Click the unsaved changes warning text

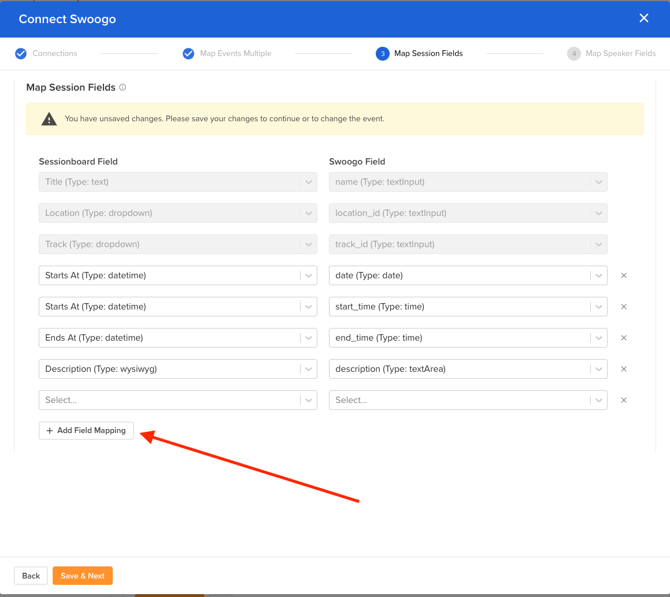[224, 119]
